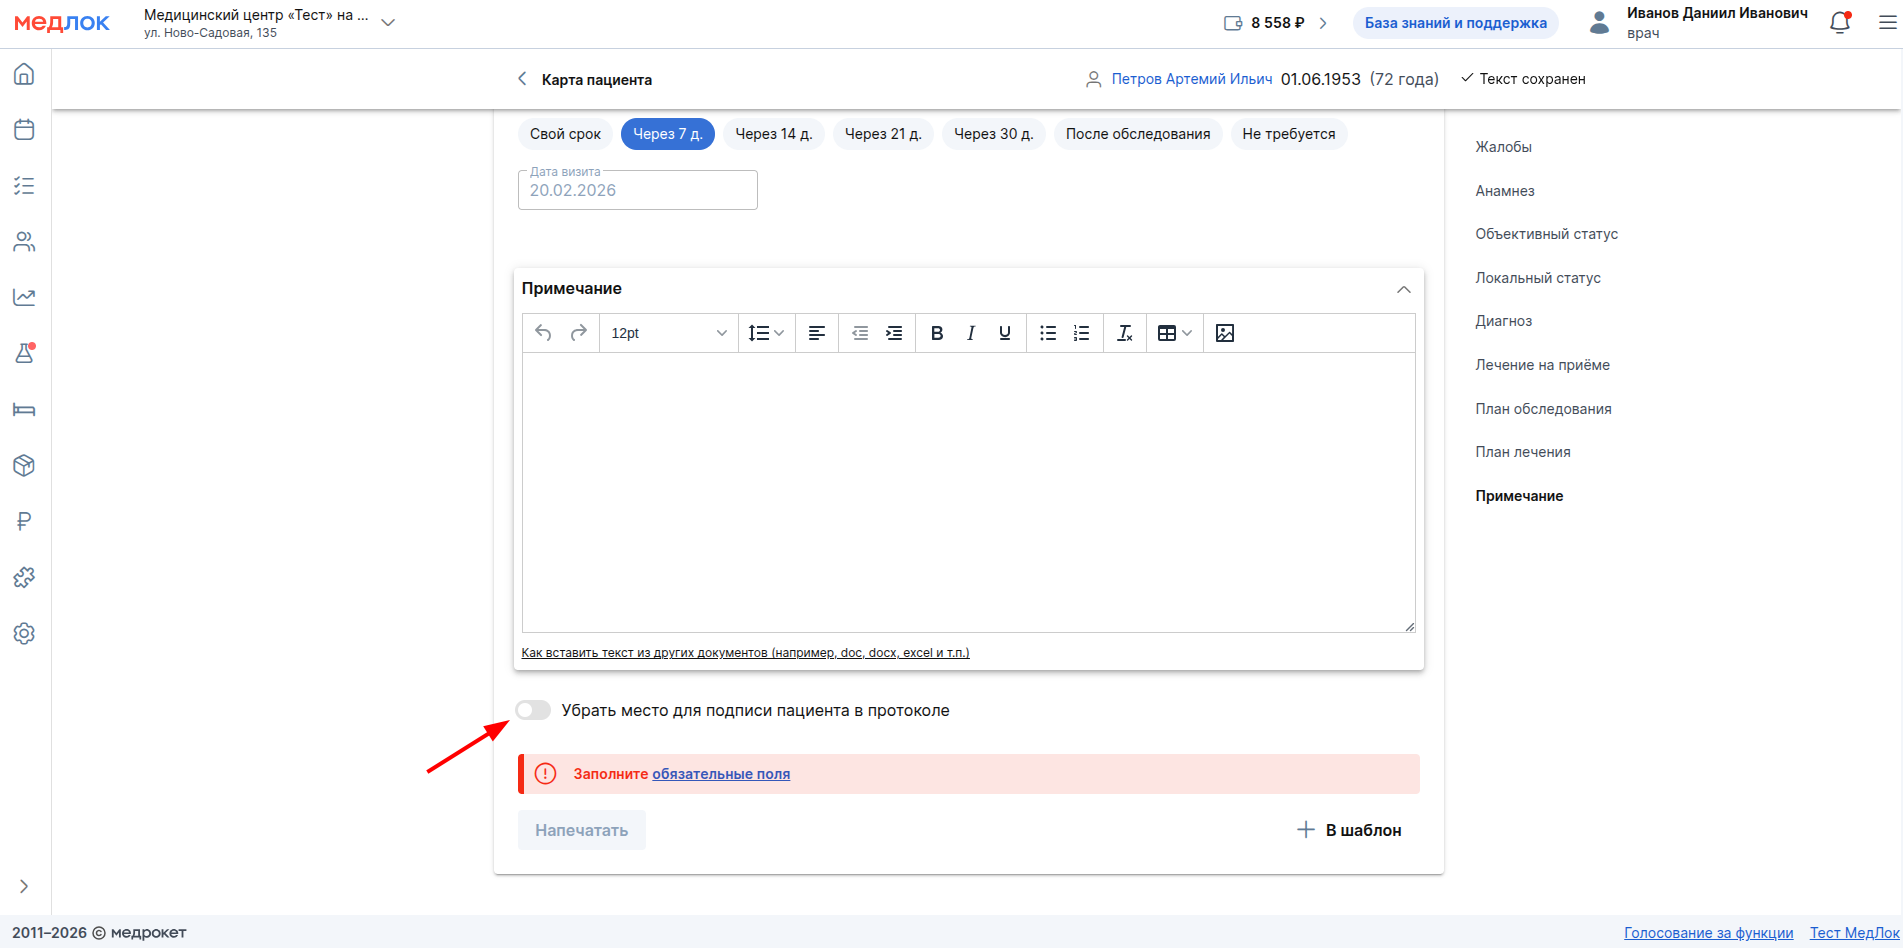Select the 'Через 14 д.' option
This screenshot has width=1903, height=948.
[x=773, y=134]
